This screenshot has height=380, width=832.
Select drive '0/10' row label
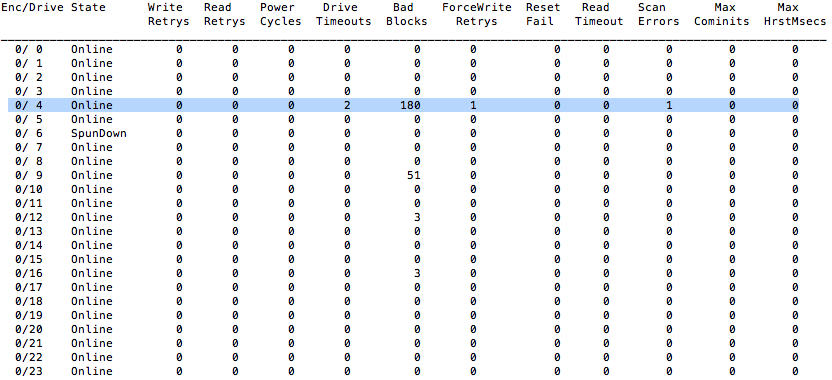pyautogui.click(x=29, y=189)
